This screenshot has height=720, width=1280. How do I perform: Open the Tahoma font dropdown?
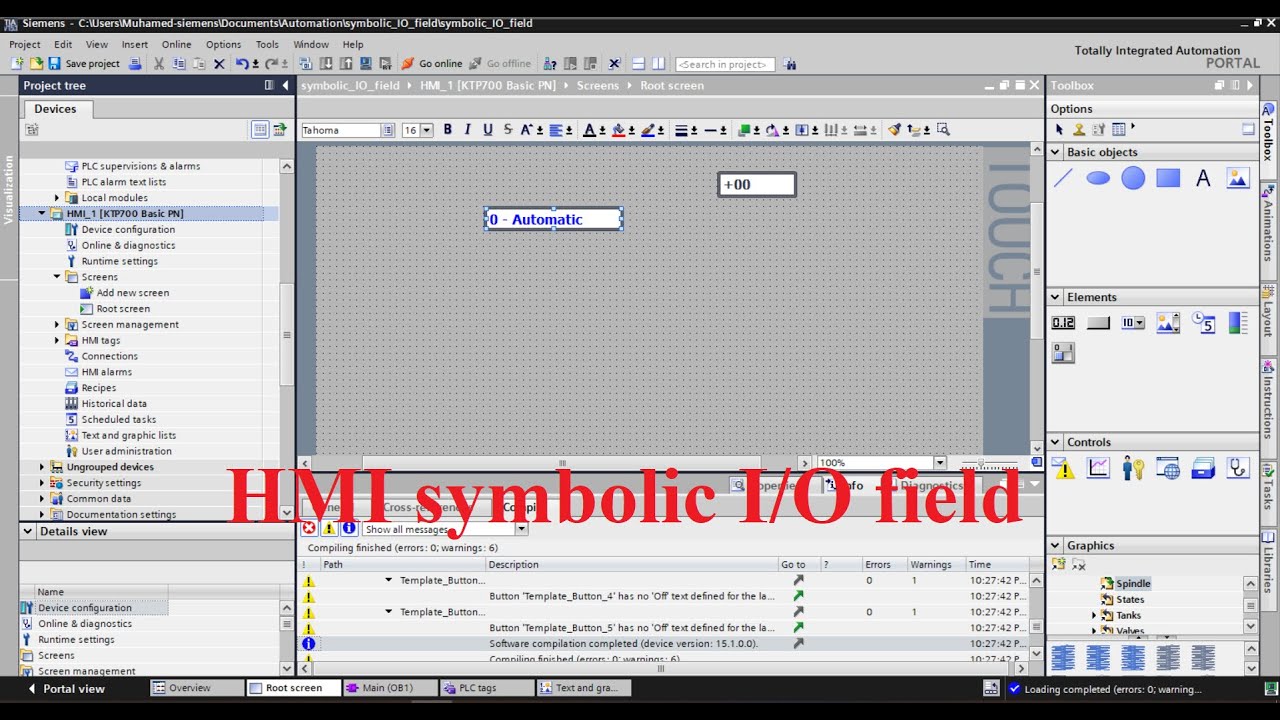(x=388, y=130)
